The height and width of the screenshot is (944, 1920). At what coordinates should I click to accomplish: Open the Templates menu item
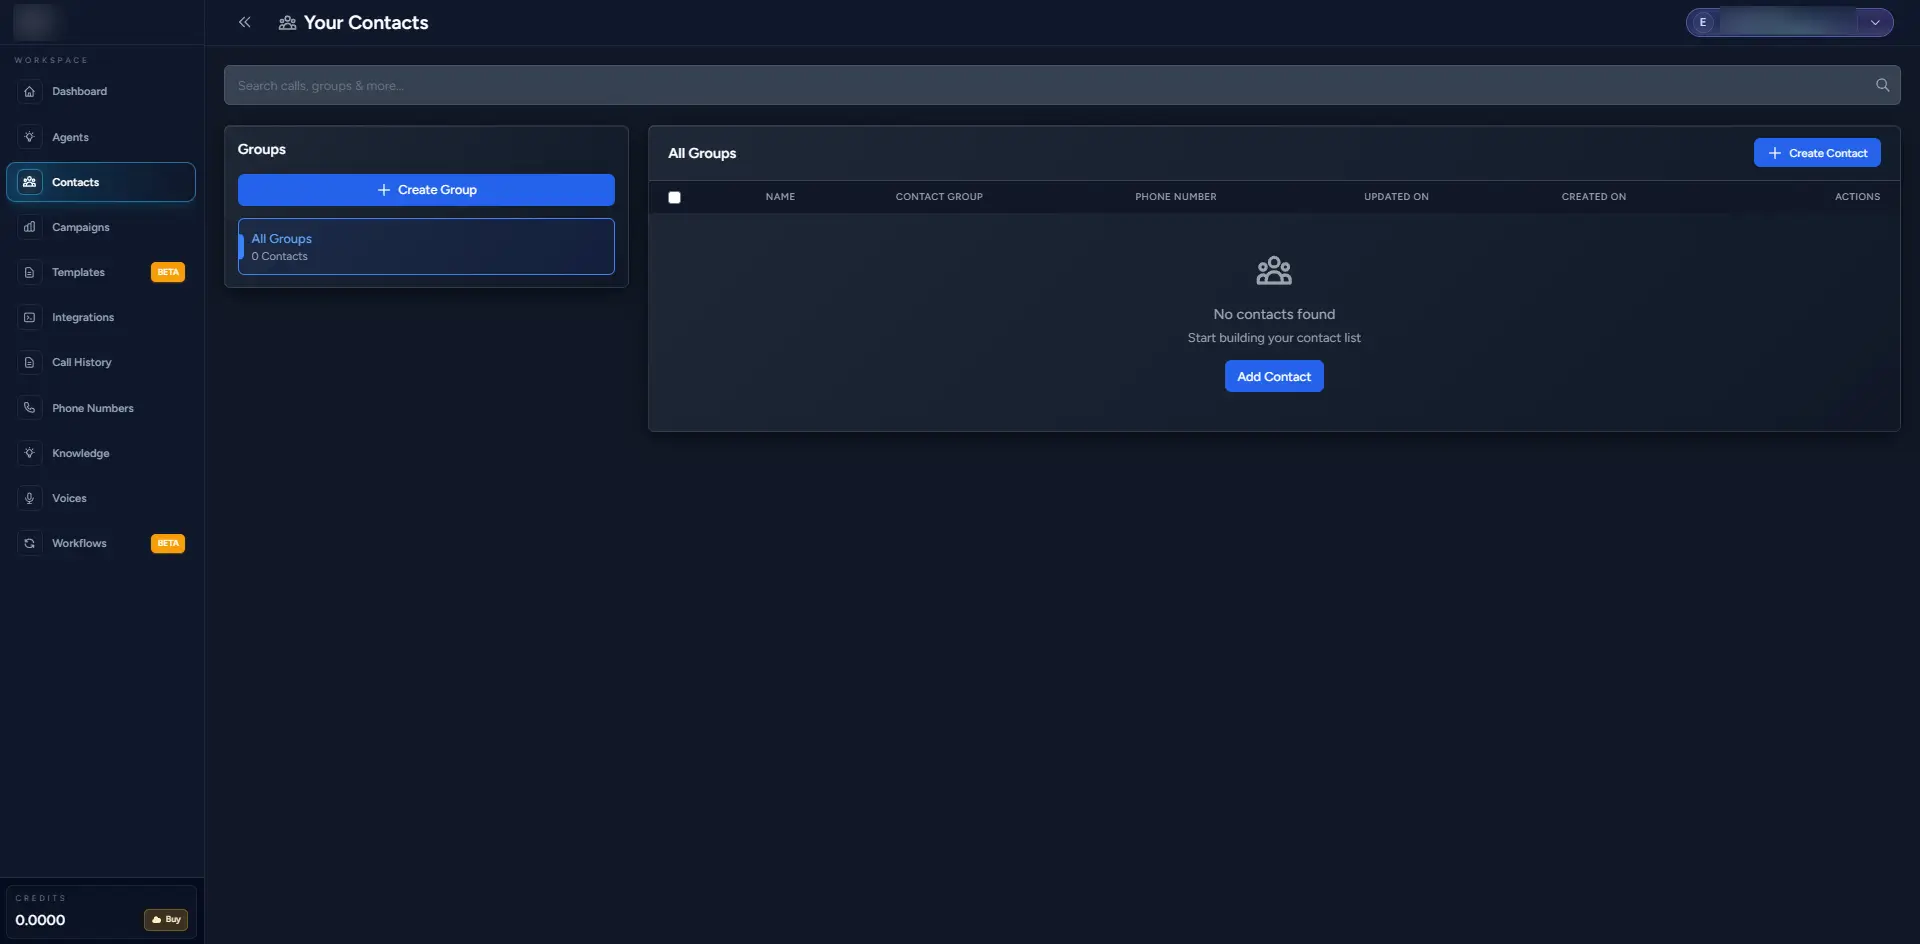click(x=78, y=273)
